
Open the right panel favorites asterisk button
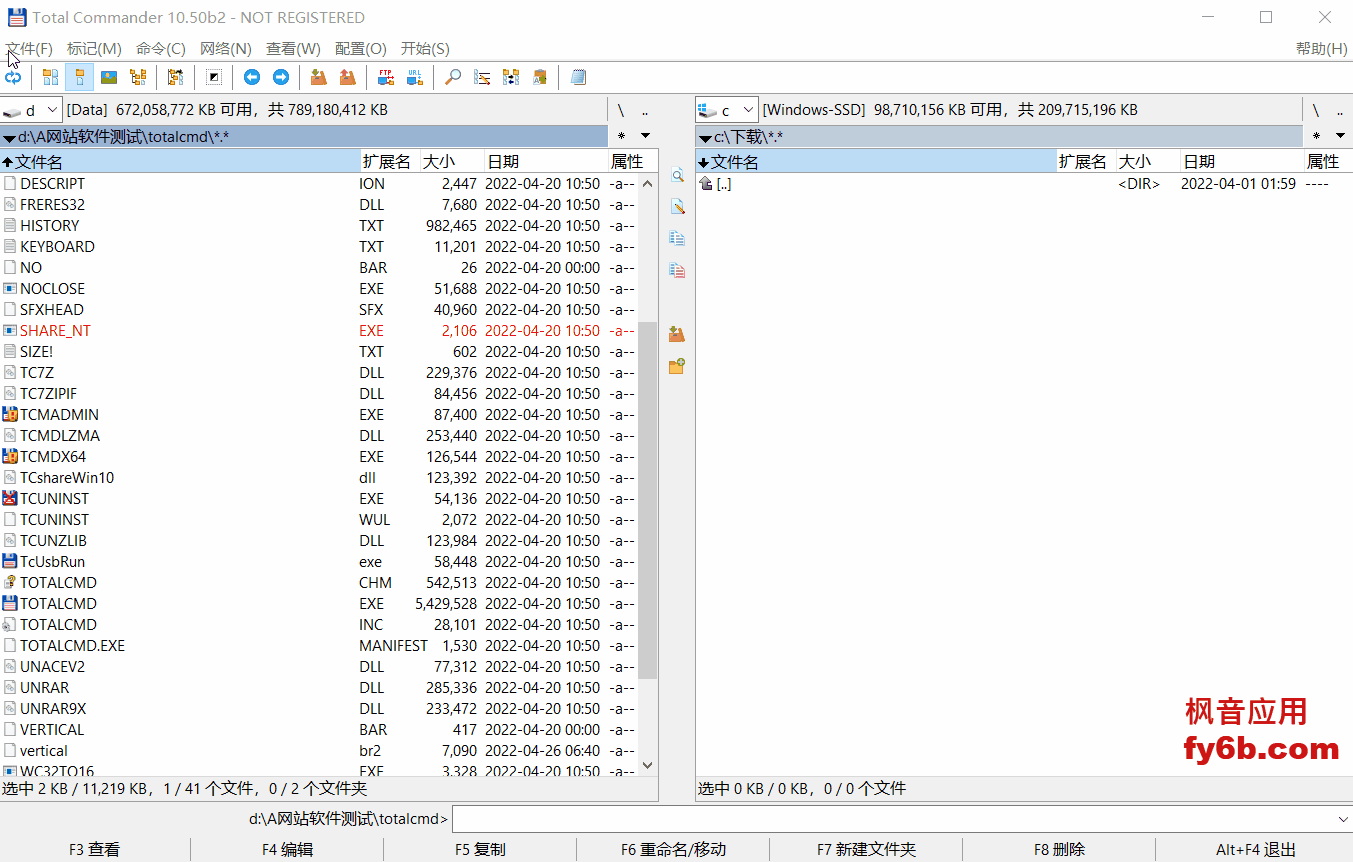point(1316,136)
